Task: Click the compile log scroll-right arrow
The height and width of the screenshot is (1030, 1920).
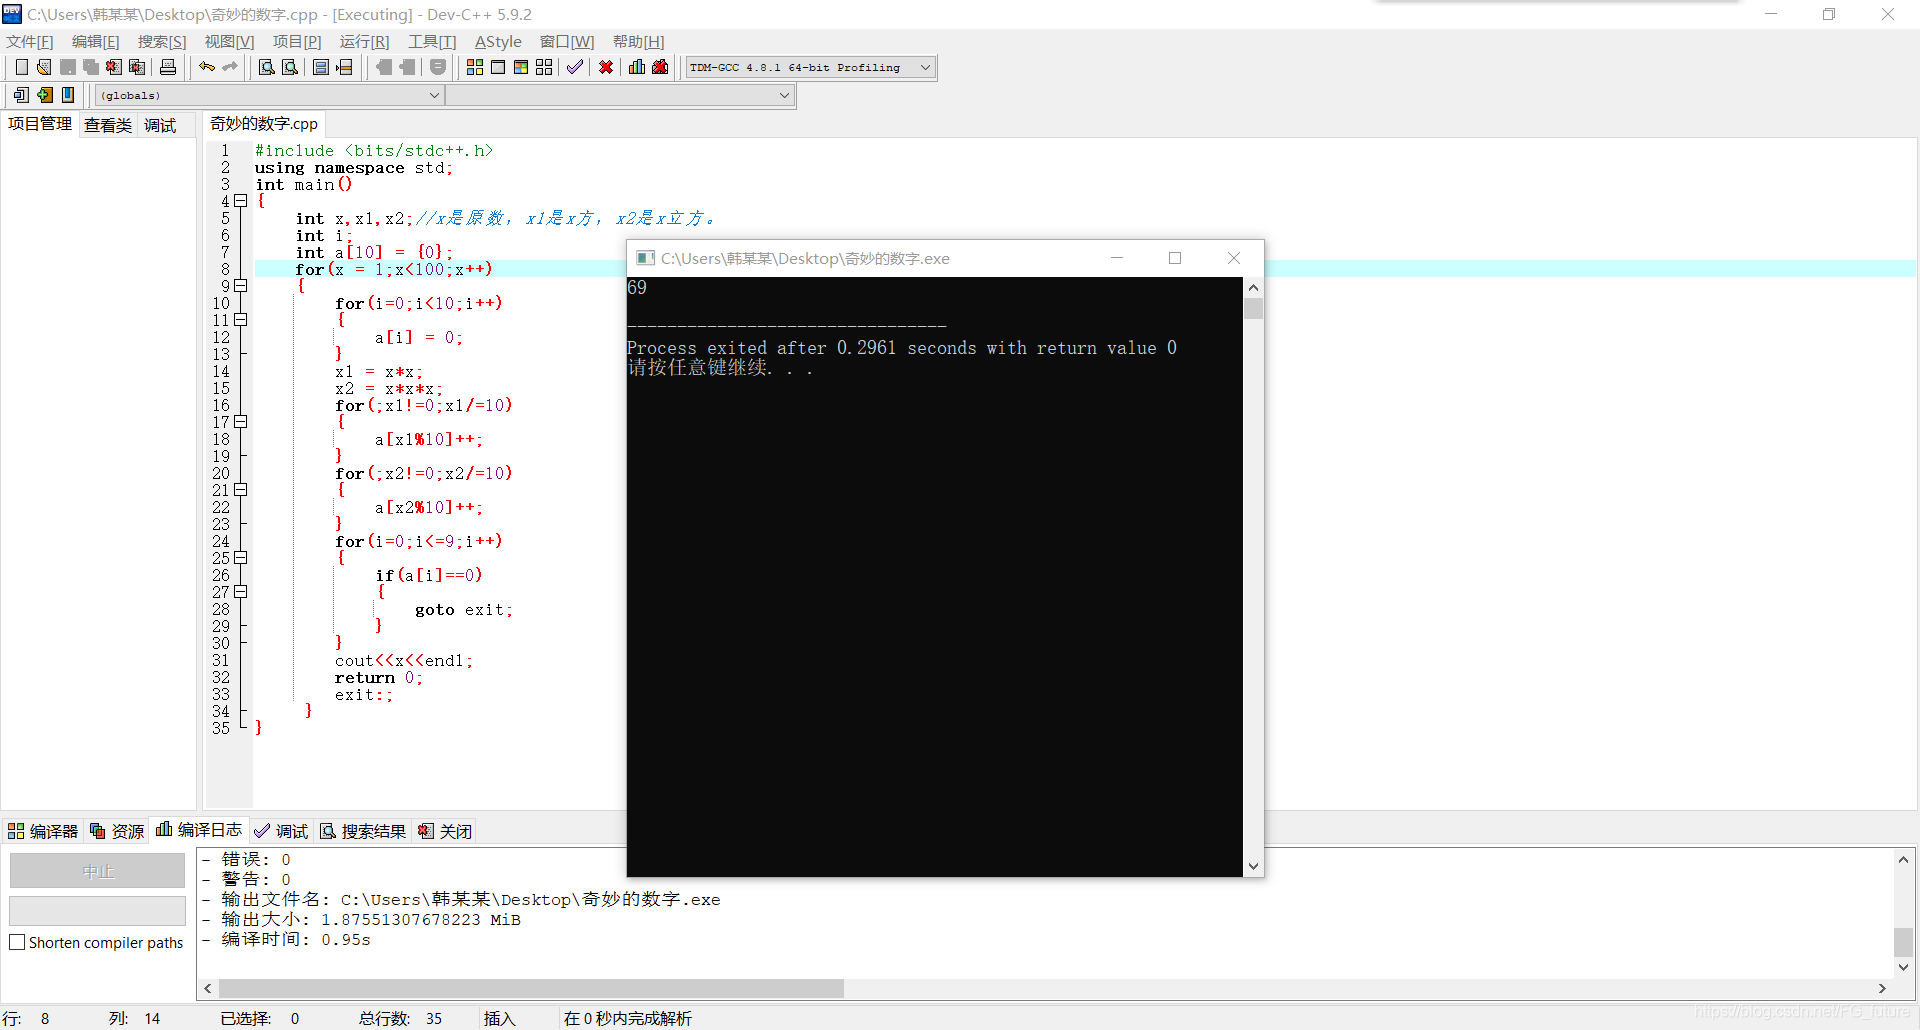Action: 1882,988
